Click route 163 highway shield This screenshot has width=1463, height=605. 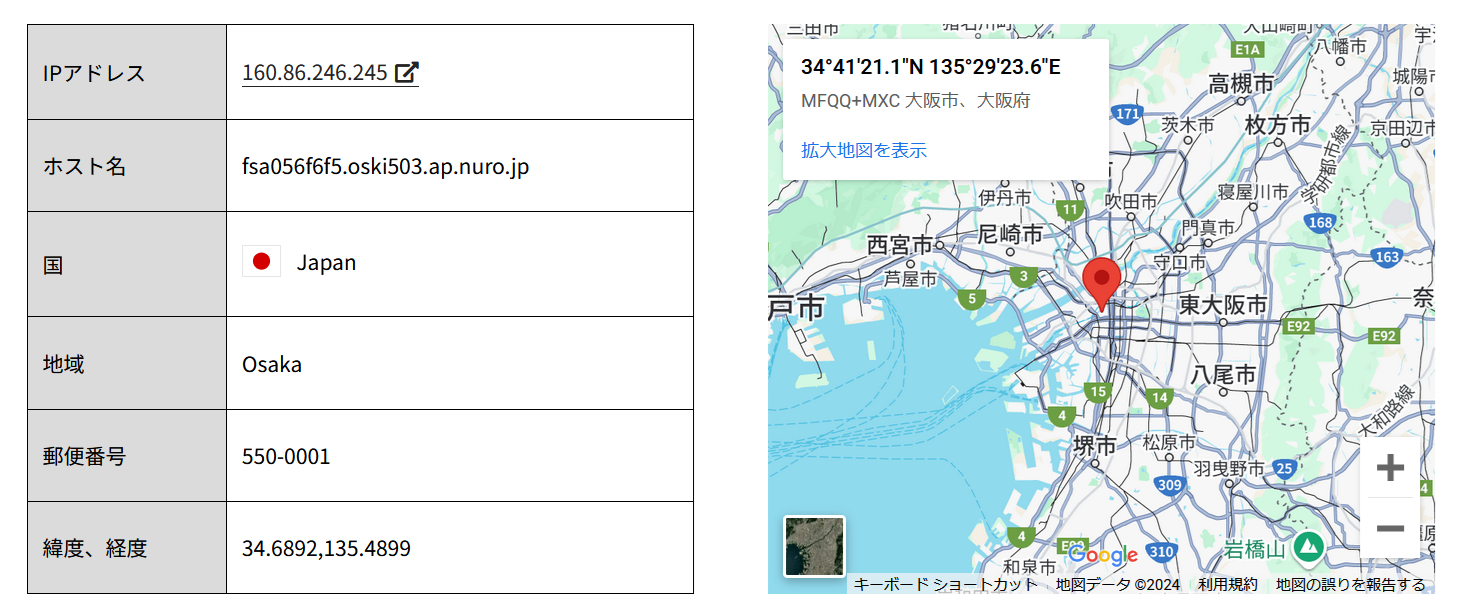click(x=1387, y=257)
